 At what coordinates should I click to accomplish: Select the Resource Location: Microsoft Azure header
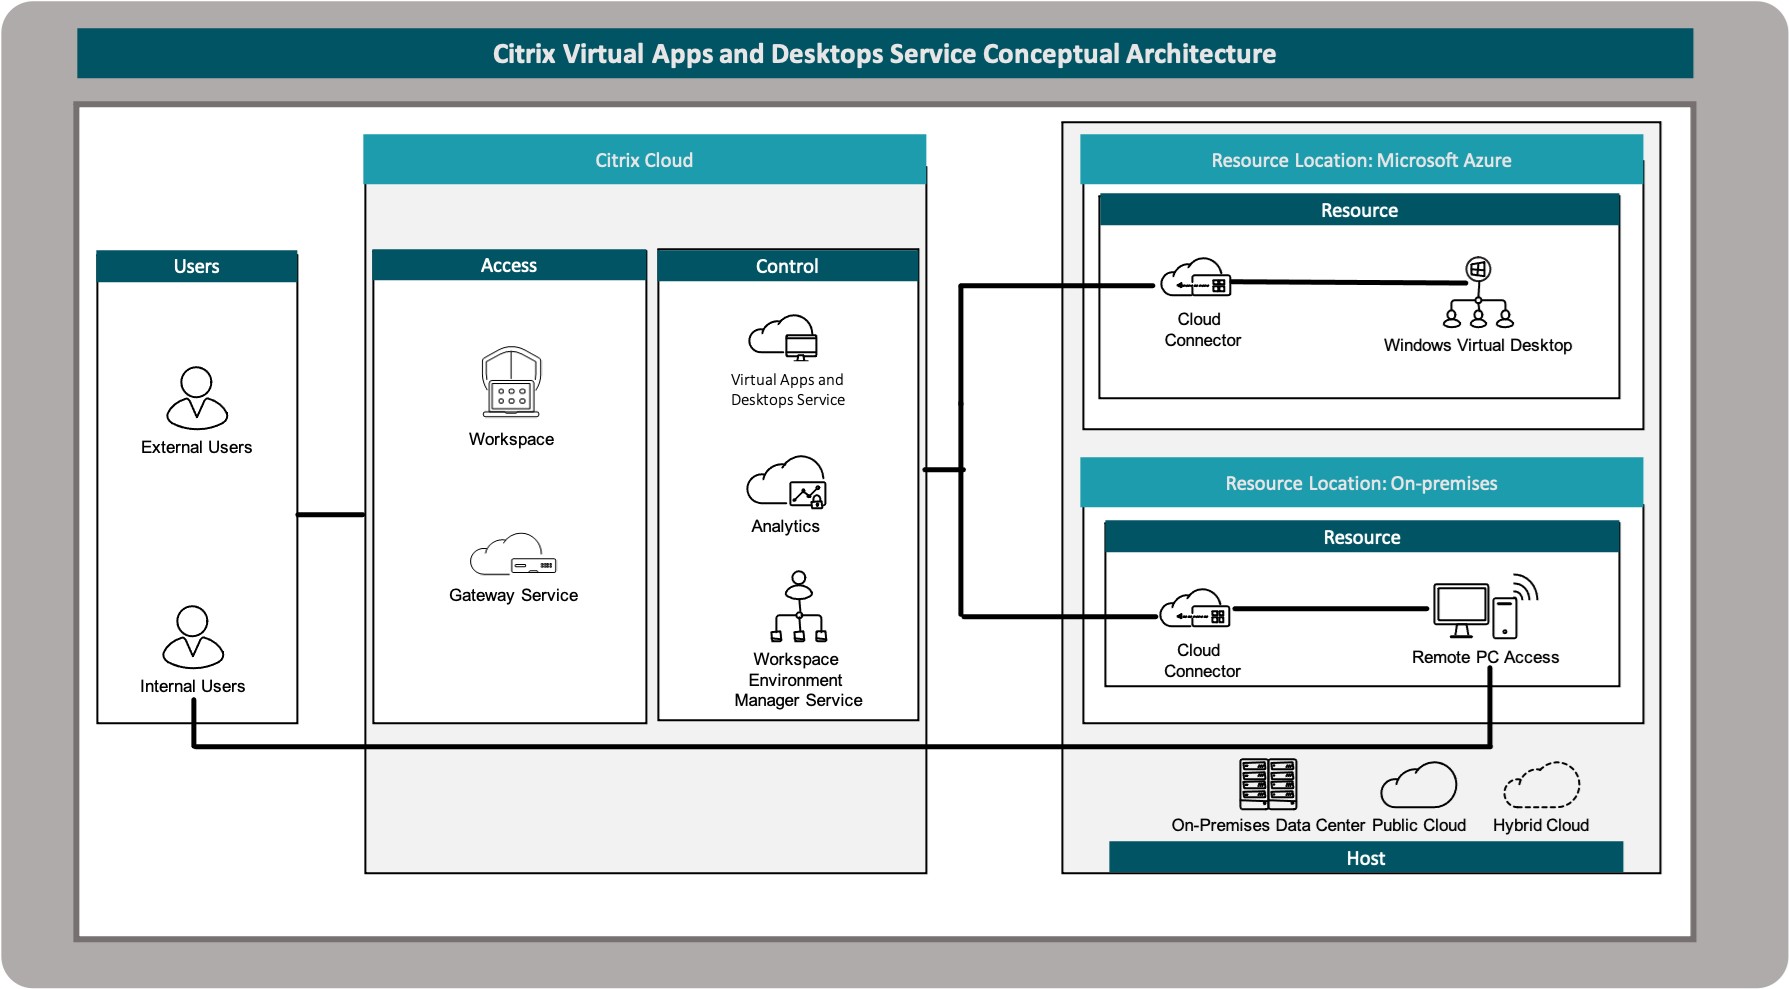coord(1361,160)
